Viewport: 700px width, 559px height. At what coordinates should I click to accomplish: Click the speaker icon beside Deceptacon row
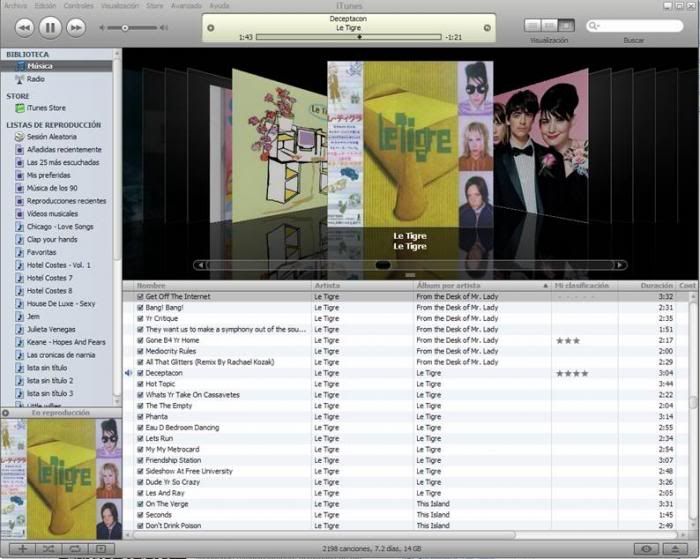(x=129, y=373)
